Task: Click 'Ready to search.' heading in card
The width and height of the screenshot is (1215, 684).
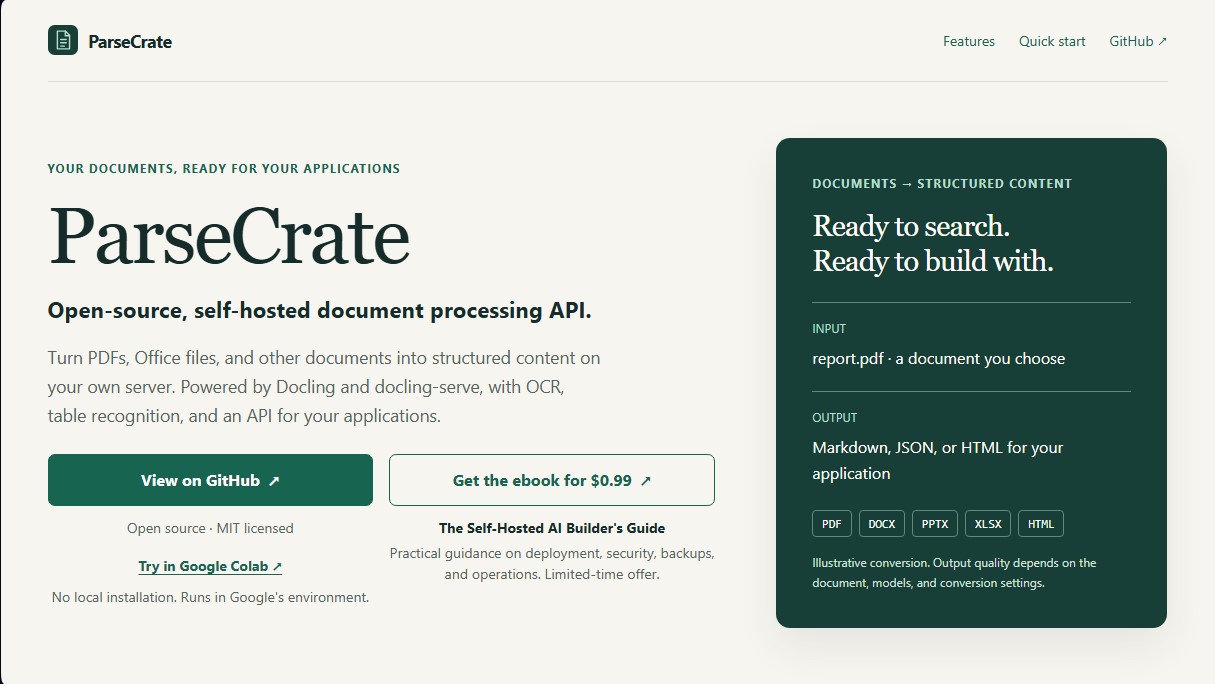Action: click(911, 226)
